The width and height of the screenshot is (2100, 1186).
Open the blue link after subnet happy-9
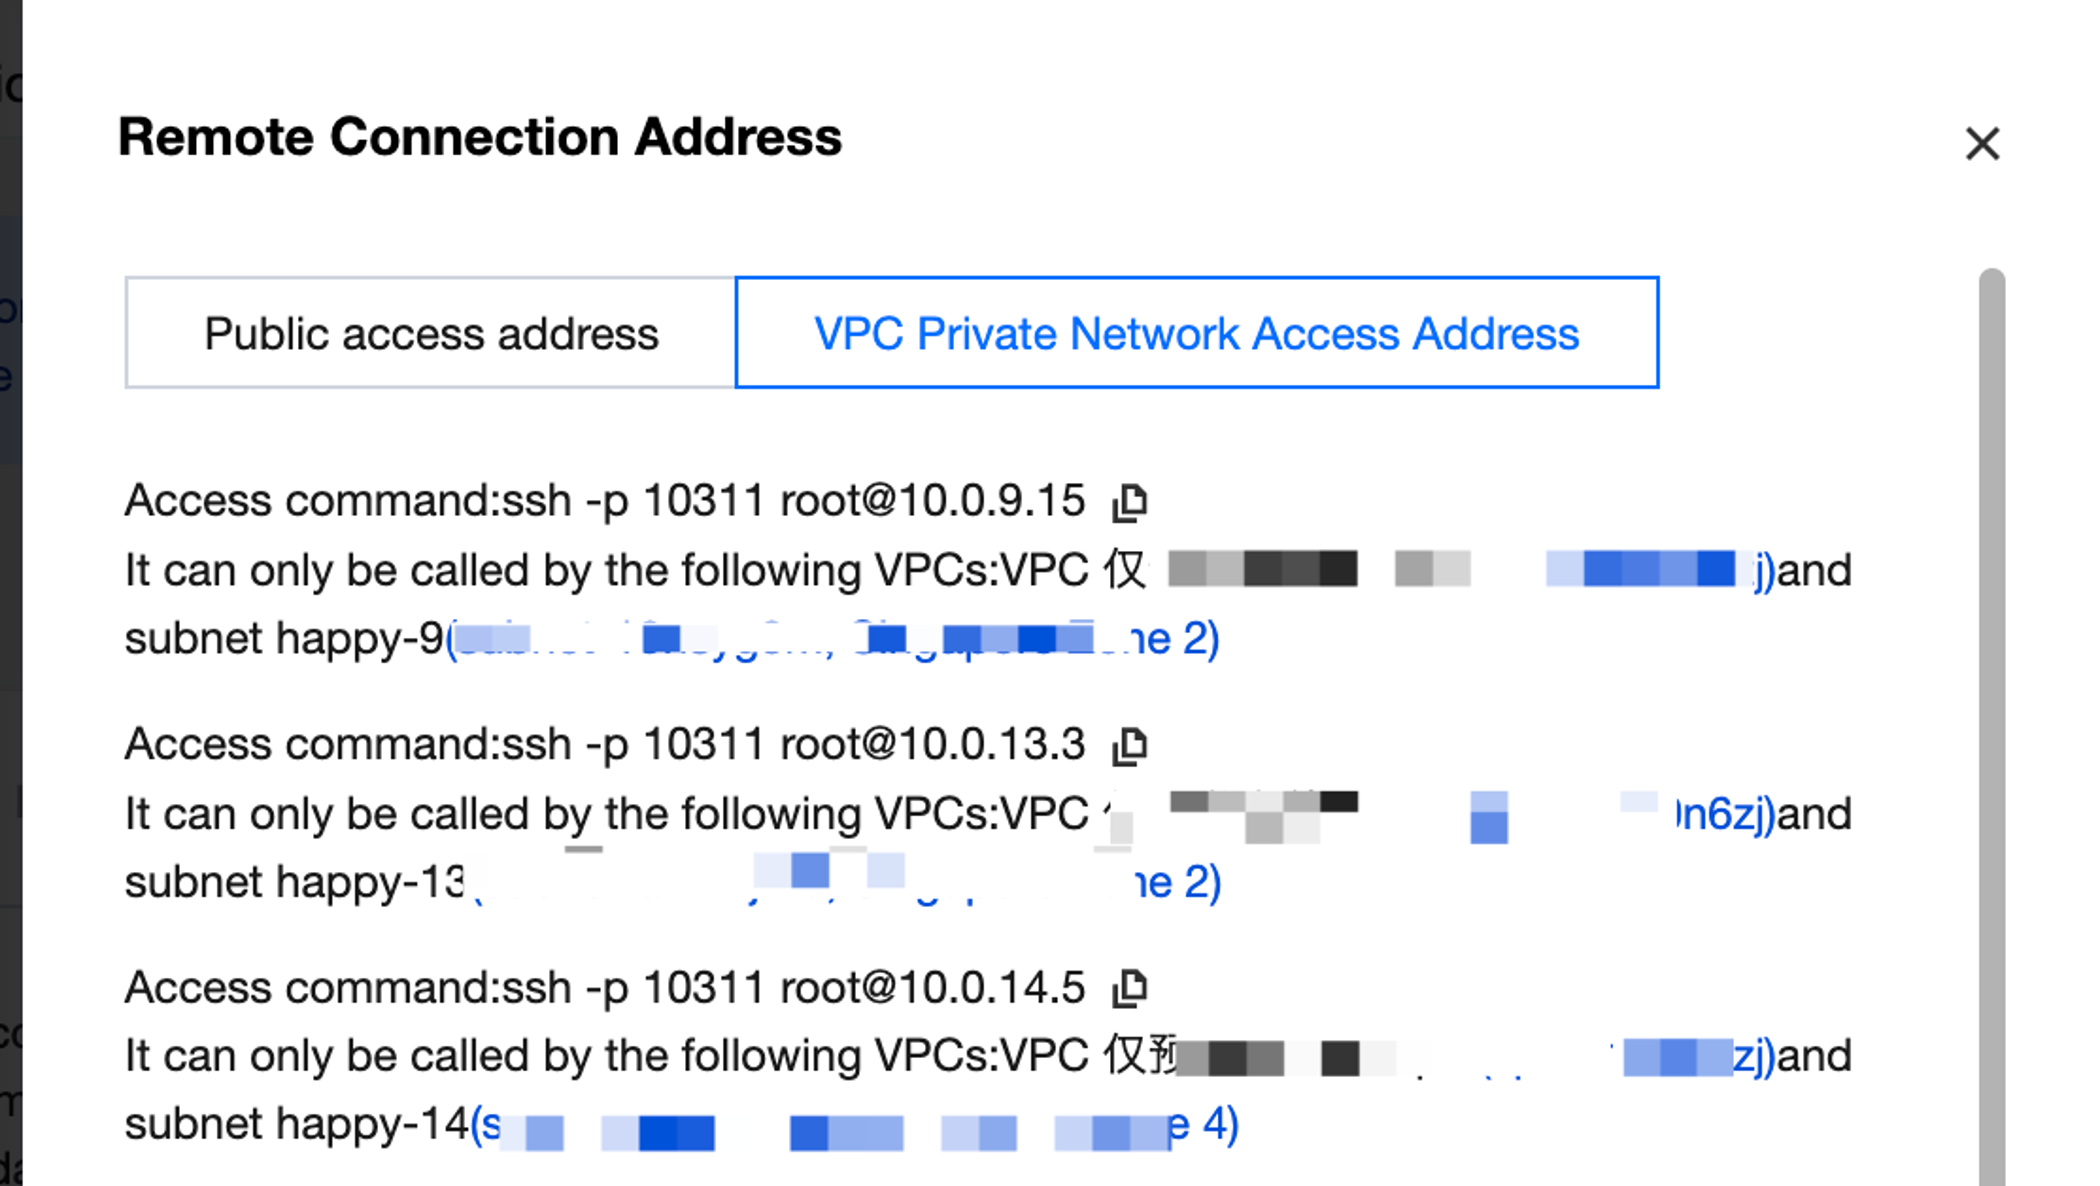[832, 639]
